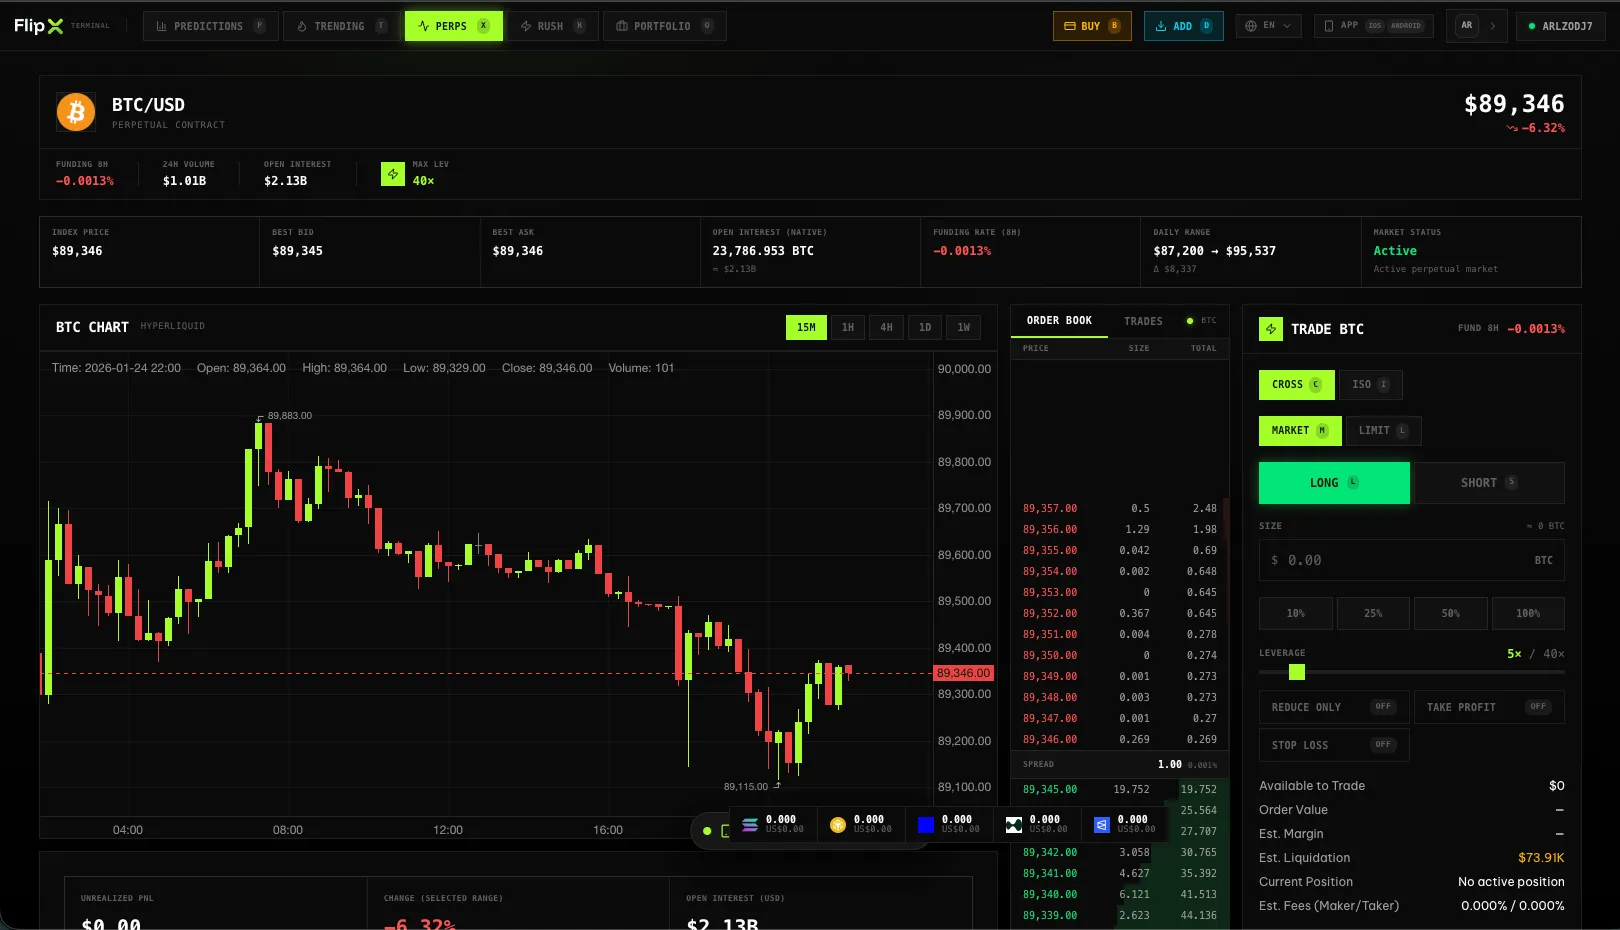Adjust the leverage slider
Image resolution: width=1620 pixels, height=930 pixels.
click(1296, 673)
